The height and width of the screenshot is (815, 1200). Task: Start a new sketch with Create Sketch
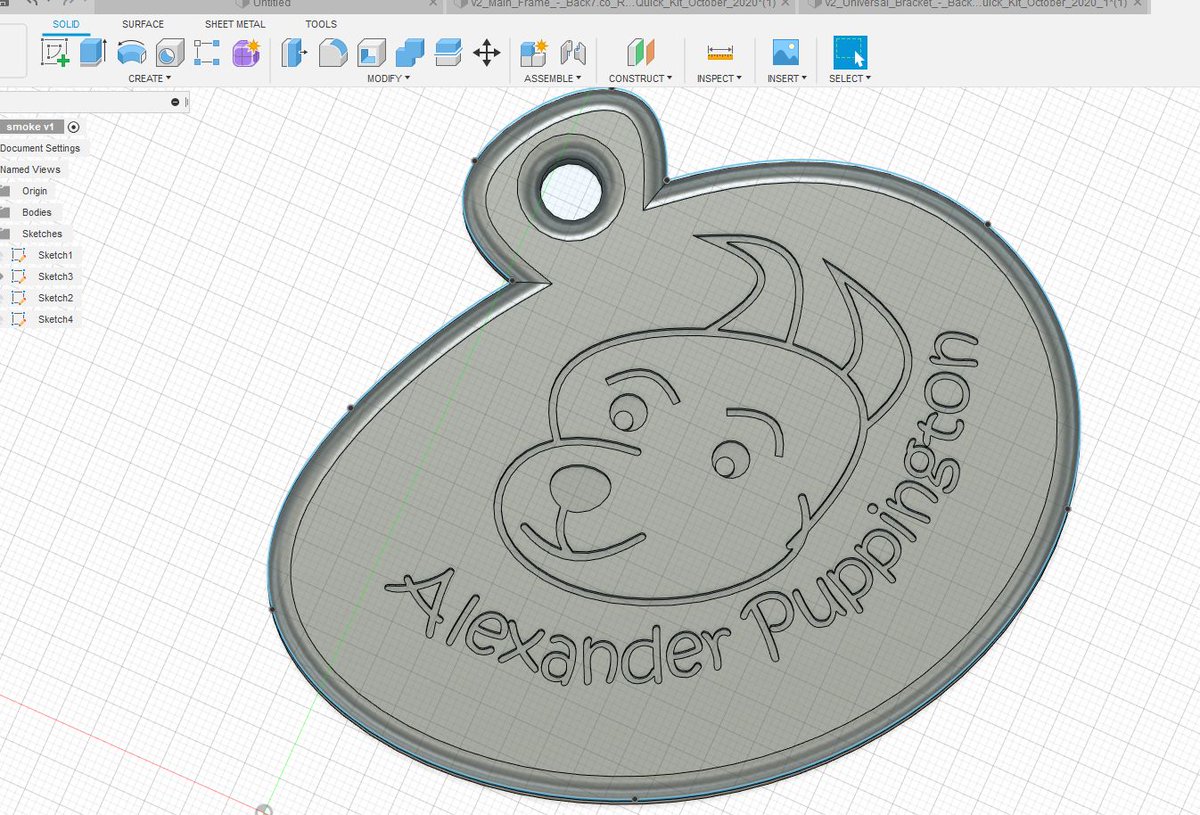coord(55,53)
